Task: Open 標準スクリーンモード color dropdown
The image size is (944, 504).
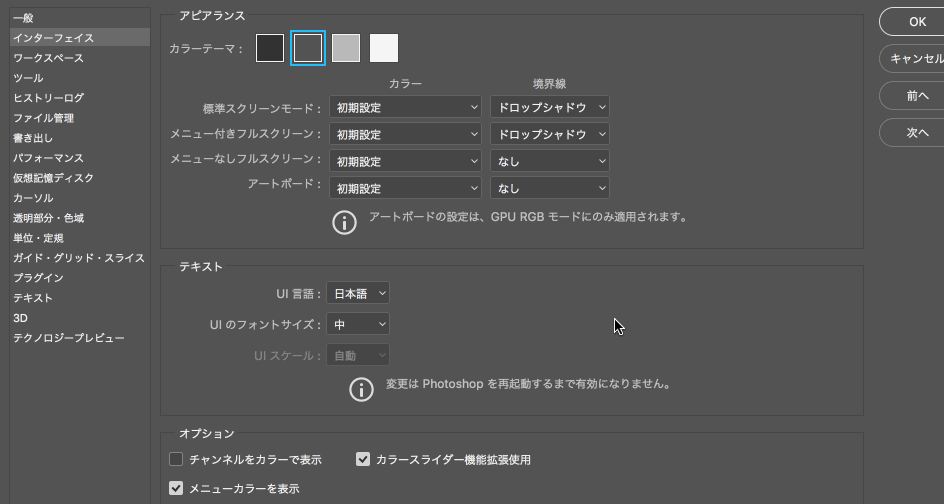Action: coord(405,107)
